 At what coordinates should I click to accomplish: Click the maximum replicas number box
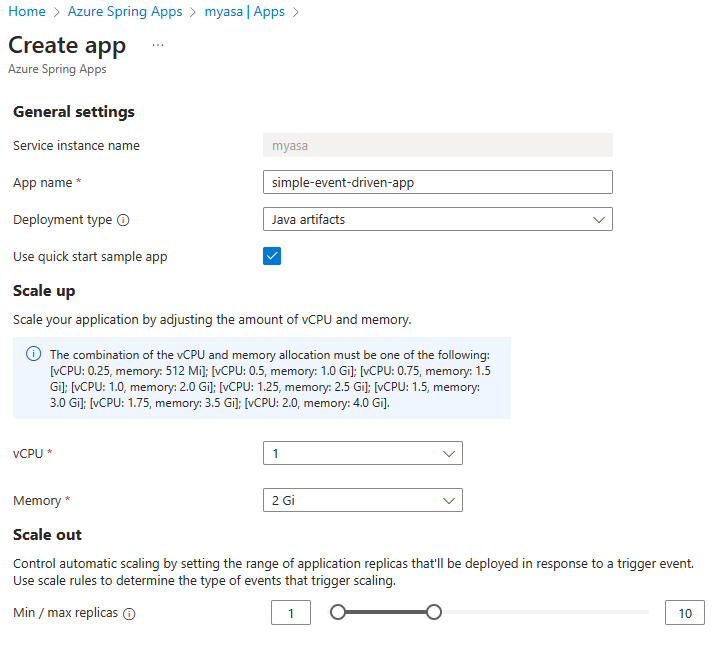click(685, 613)
